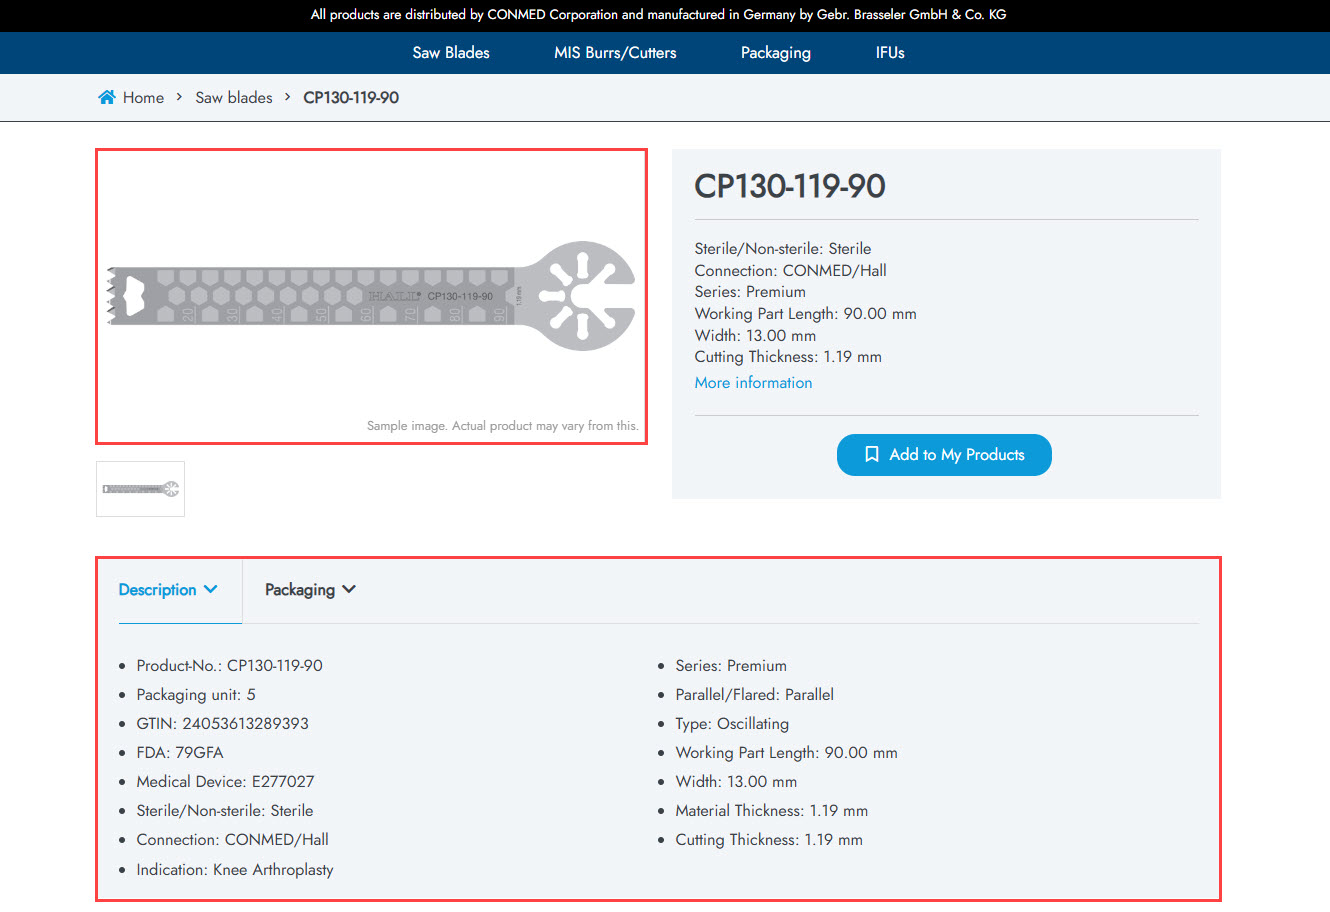Go to Packaging in the top navigation bar

click(x=775, y=53)
